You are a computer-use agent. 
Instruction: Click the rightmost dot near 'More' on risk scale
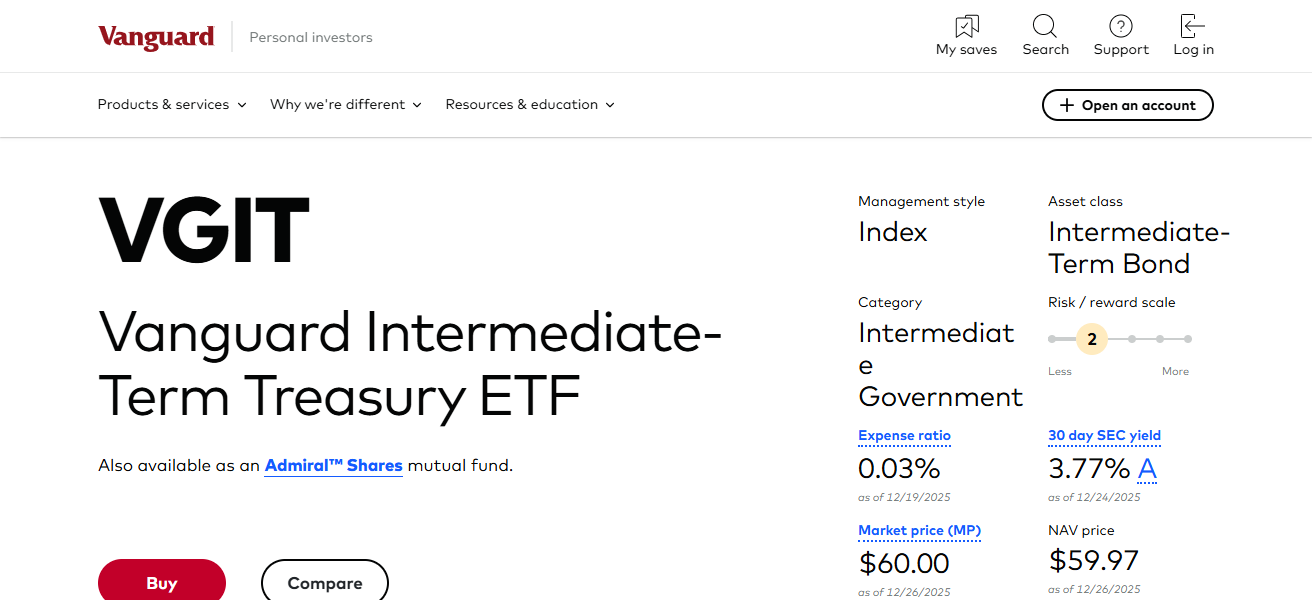(x=1186, y=339)
